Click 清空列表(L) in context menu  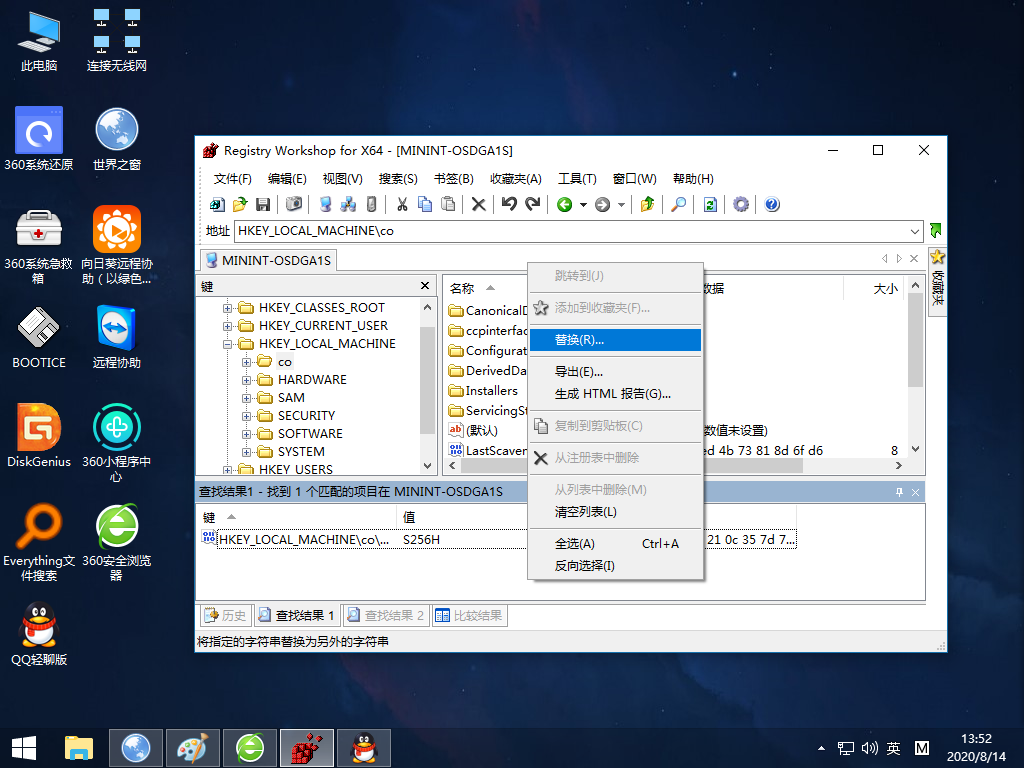tap(615, 512)
